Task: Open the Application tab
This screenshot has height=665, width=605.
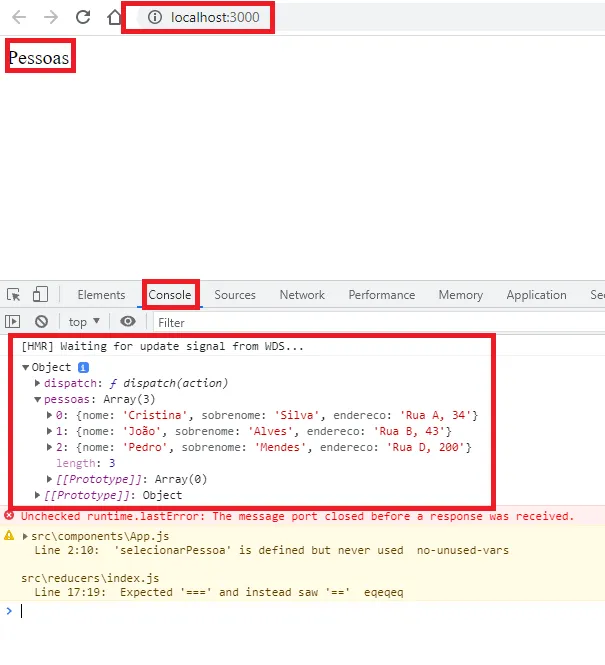Action: pos(536,295)
